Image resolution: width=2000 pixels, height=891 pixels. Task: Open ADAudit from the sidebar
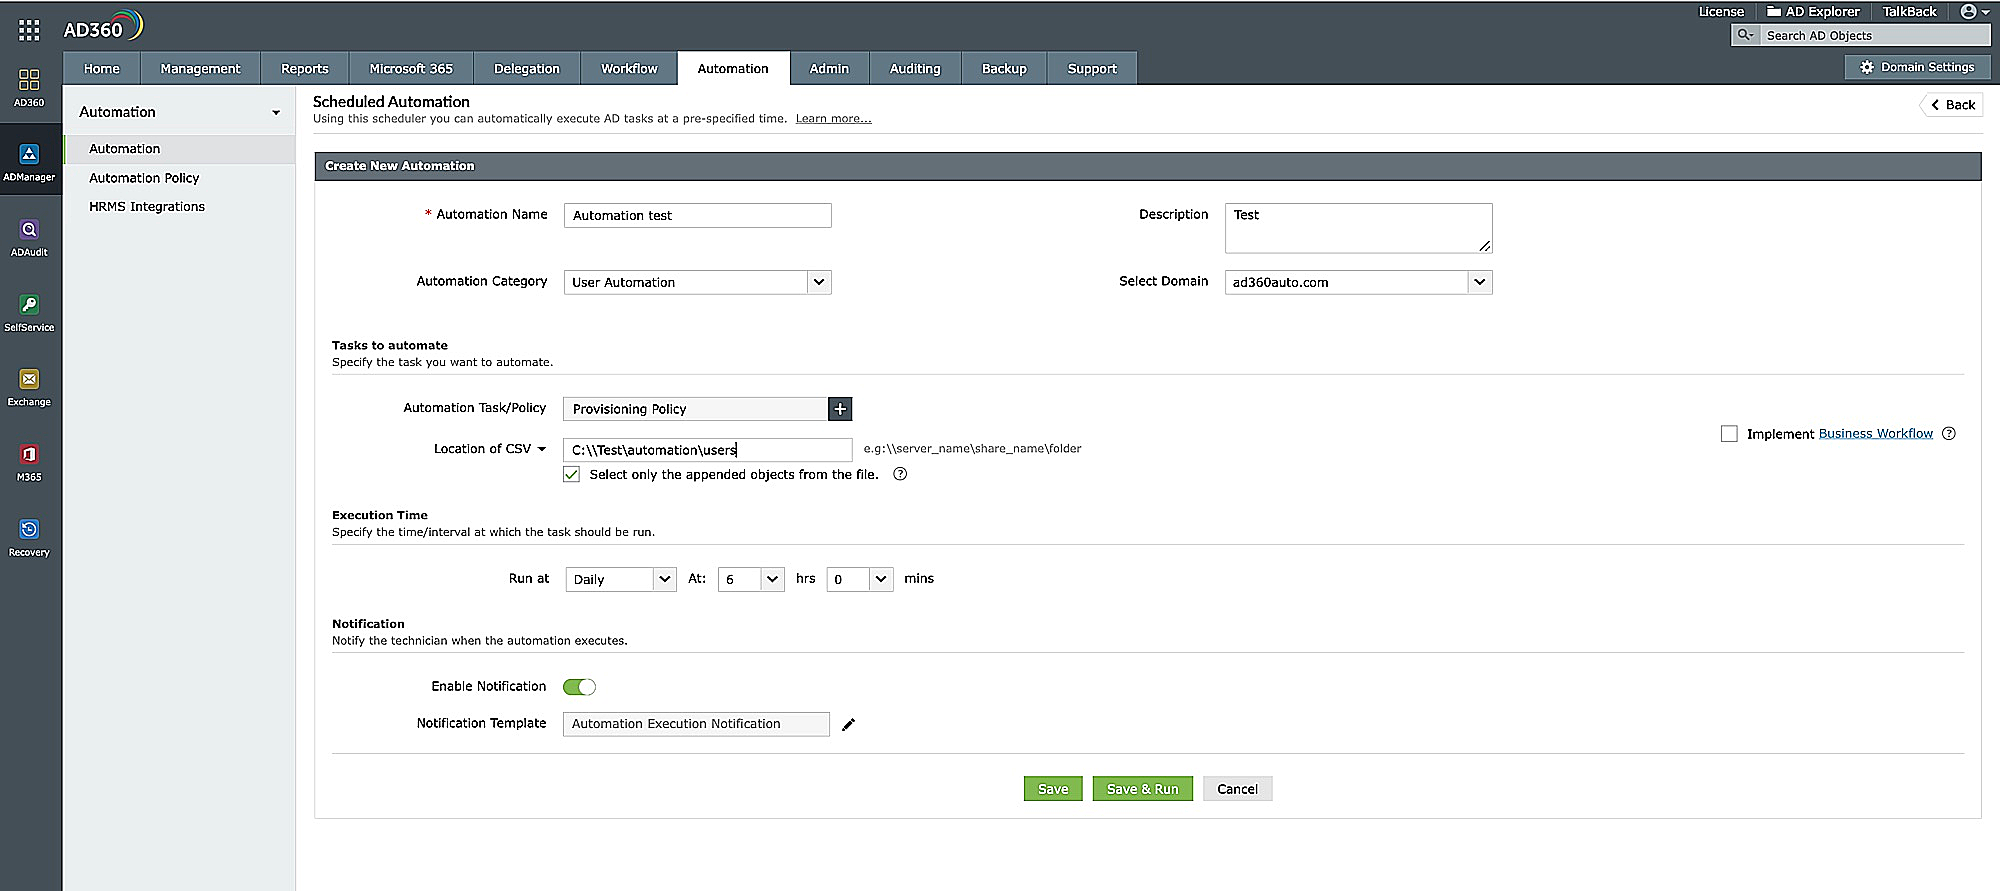29,237
